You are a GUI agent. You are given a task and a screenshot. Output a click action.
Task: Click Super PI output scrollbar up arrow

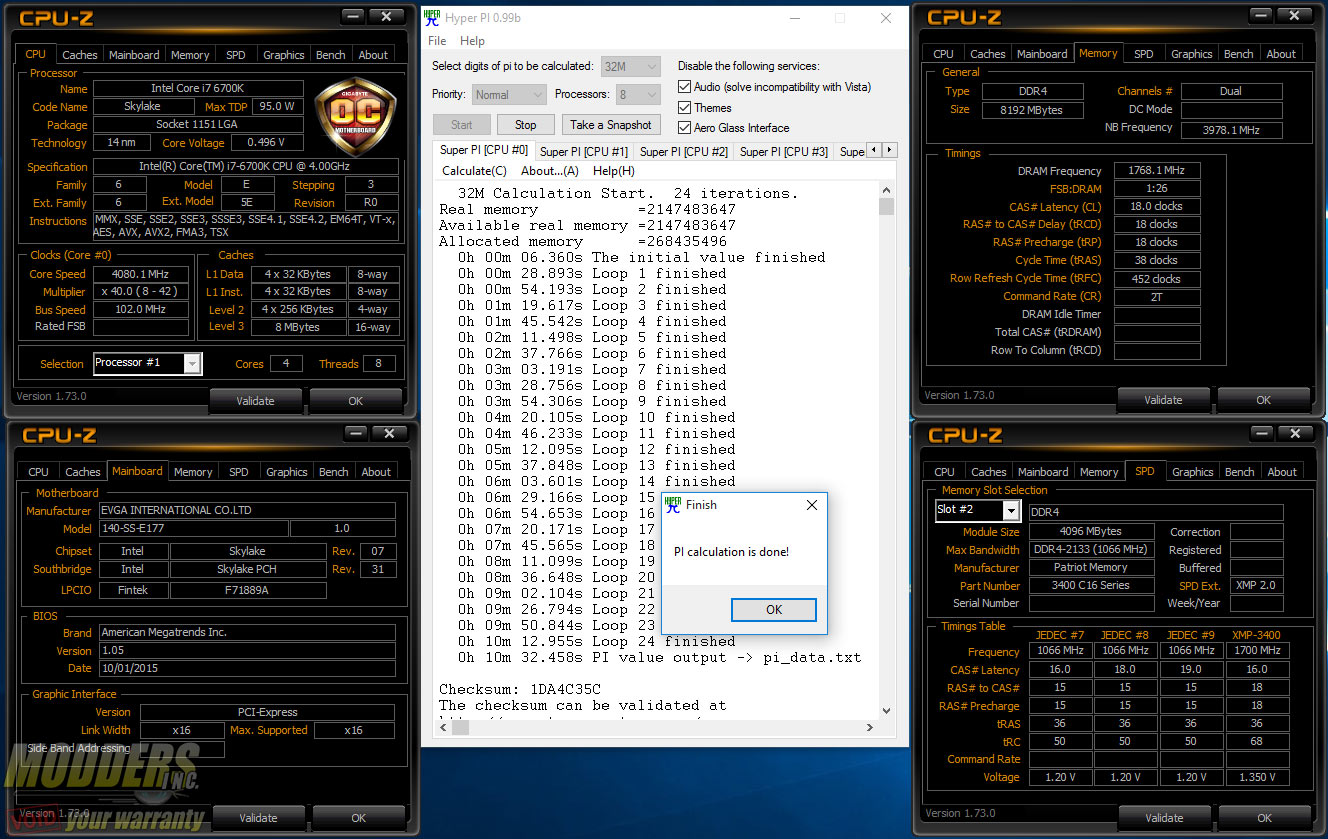click(x=886, y=190)
